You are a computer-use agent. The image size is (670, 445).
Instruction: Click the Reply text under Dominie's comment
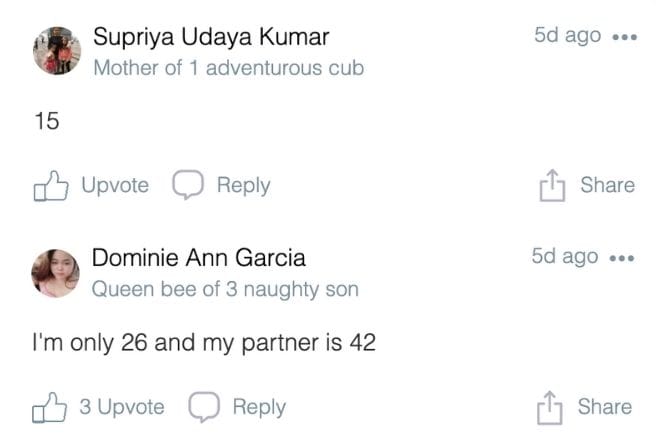pyautogui.click(x=259, y=407)
